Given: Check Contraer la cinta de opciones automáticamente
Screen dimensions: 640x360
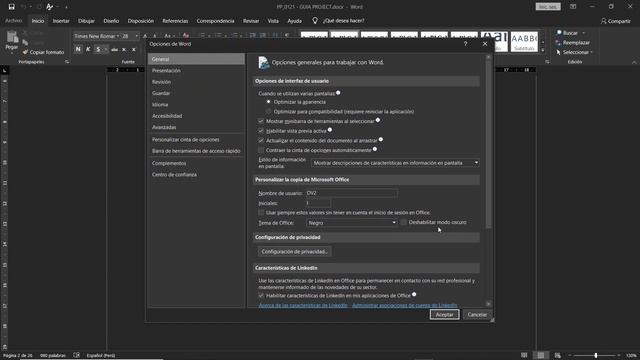Looking at the screenshot, I should 261,150.
